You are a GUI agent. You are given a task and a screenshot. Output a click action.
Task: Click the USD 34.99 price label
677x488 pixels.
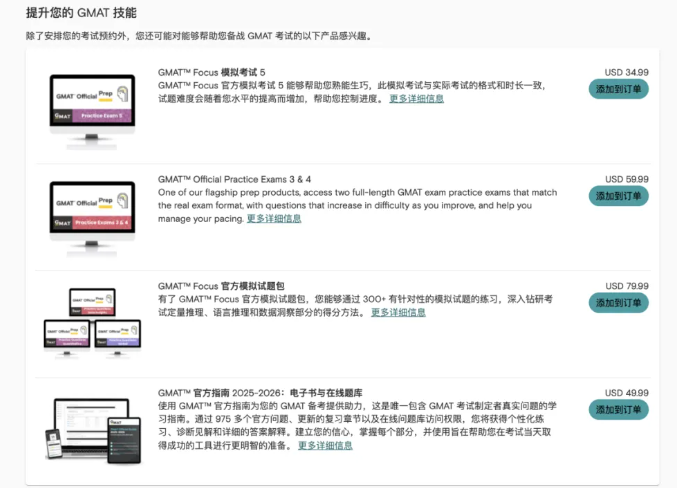coord(626,72)
